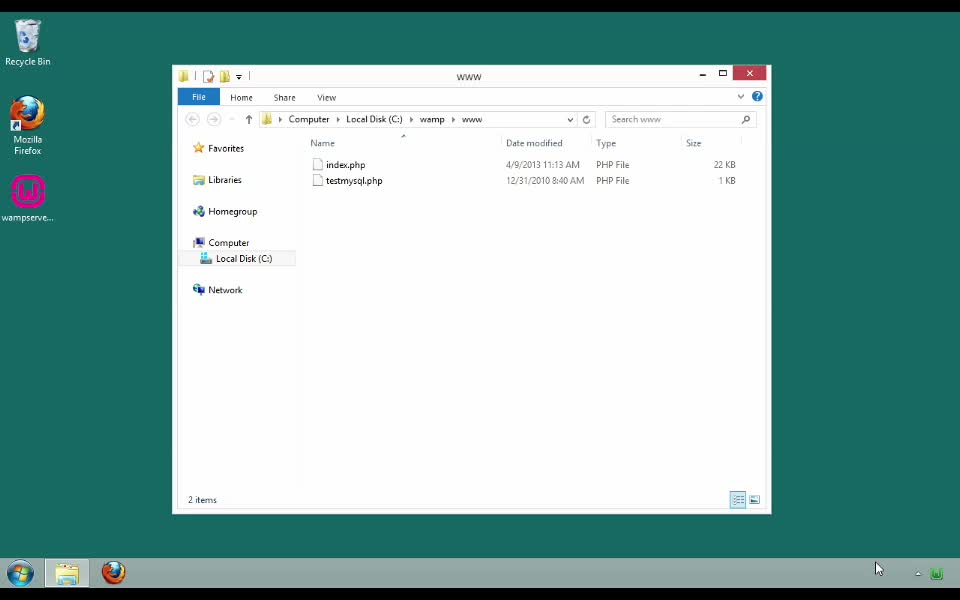Viewport: 960px width, 600px height.
Task: Open the File menu
Action: (198, 97)
